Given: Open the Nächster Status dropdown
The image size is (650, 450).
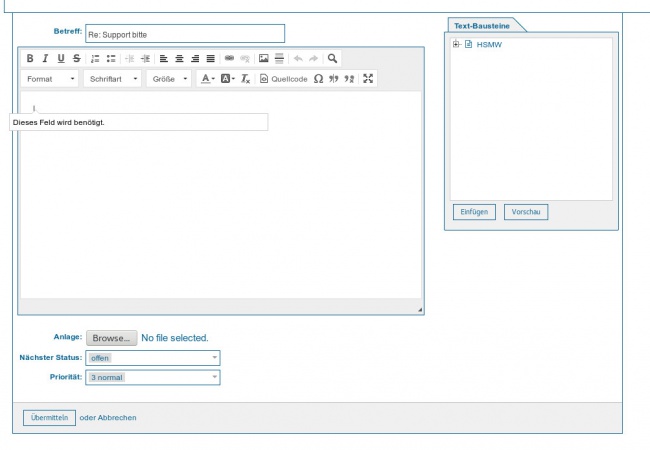Looking at the screenshot, I should (153, 357).
